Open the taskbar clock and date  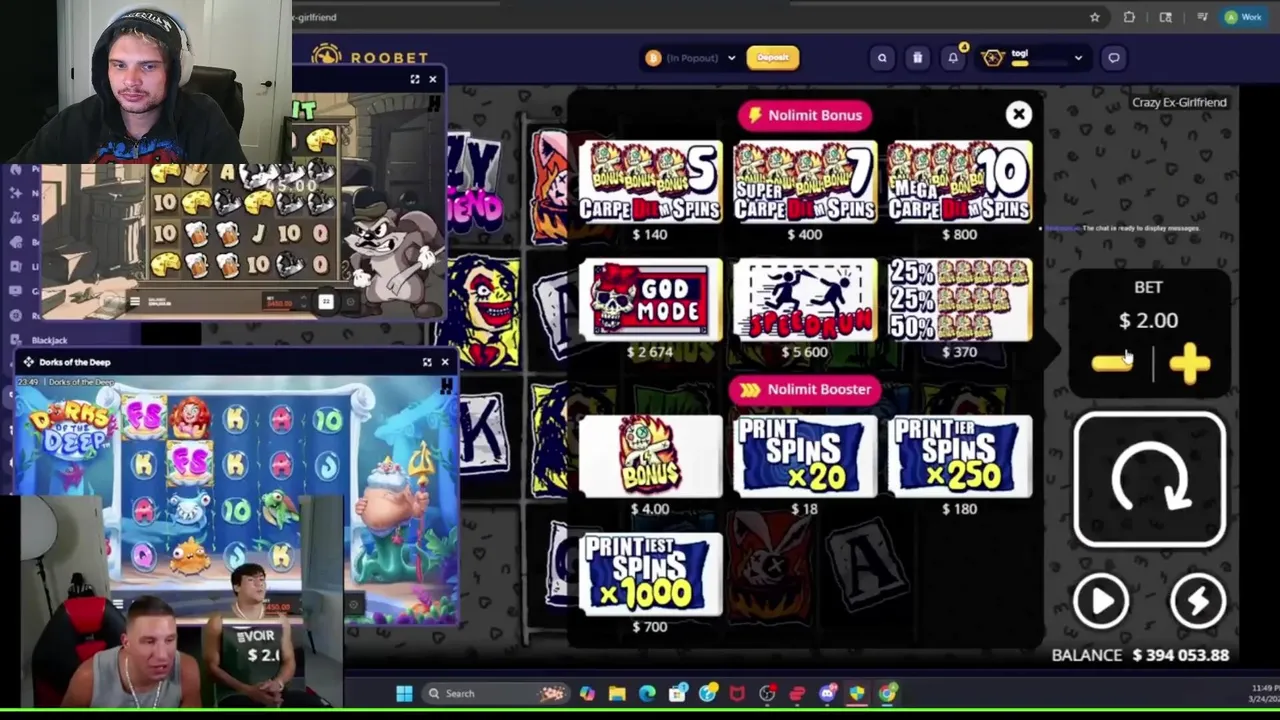pos(1264,693)
